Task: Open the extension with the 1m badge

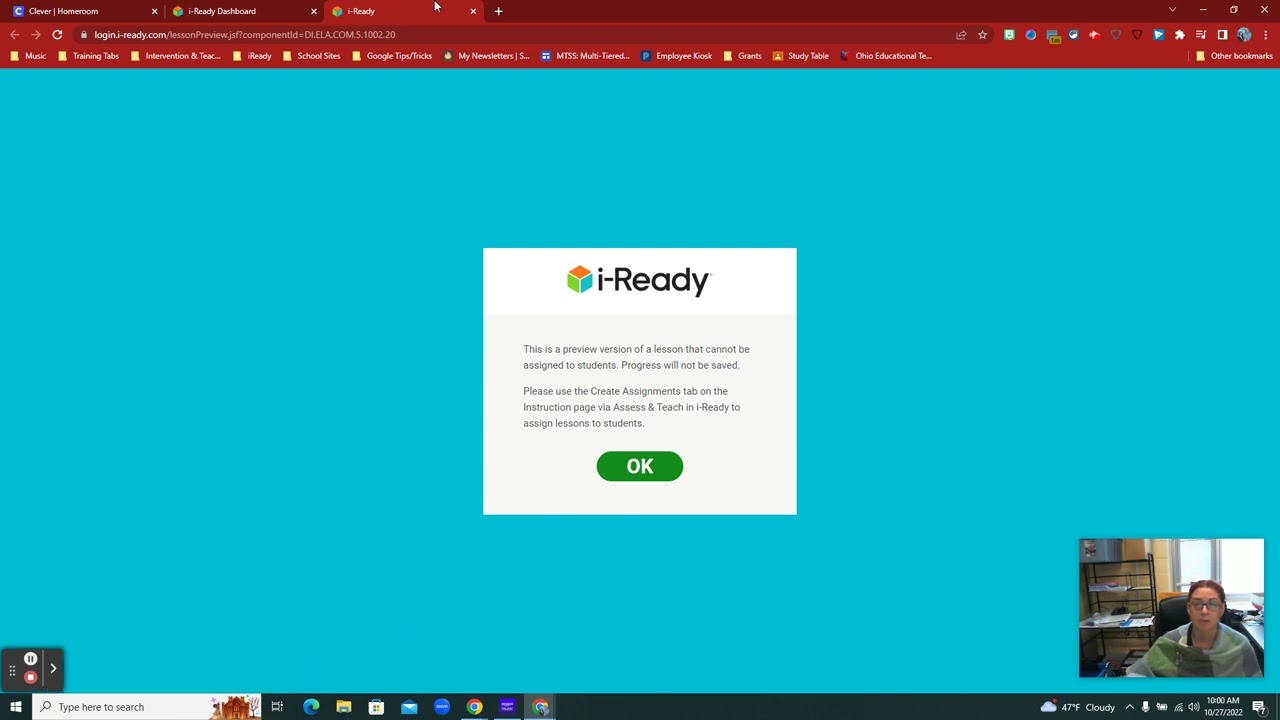Action: 1052,36
